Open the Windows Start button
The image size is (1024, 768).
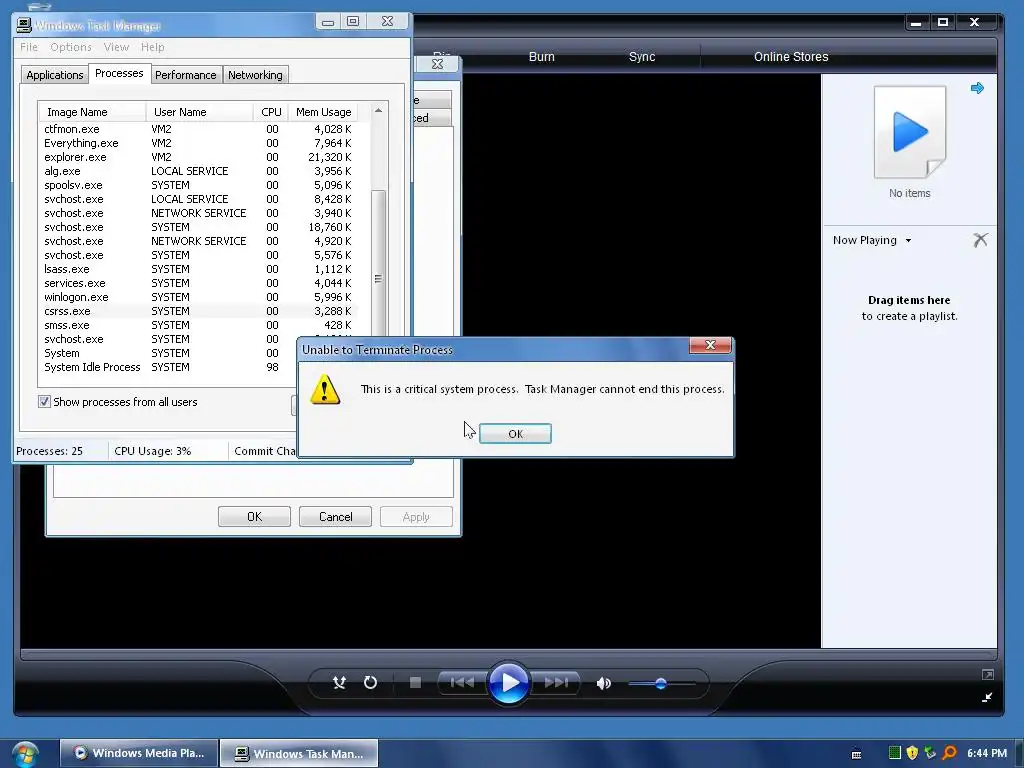click(24, 754)
